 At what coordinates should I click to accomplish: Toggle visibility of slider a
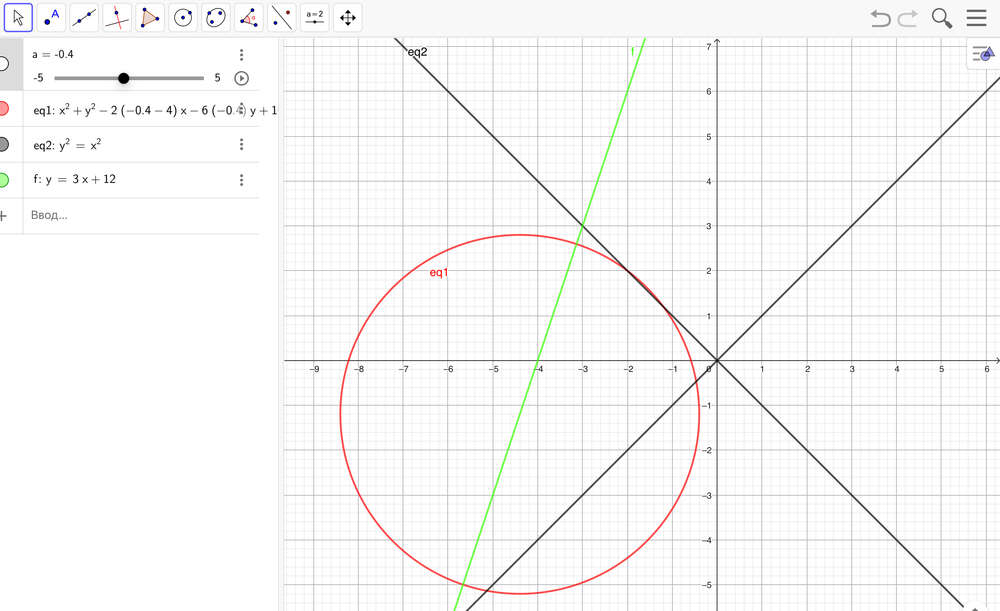pyautogui.click(x=4, y=64)
